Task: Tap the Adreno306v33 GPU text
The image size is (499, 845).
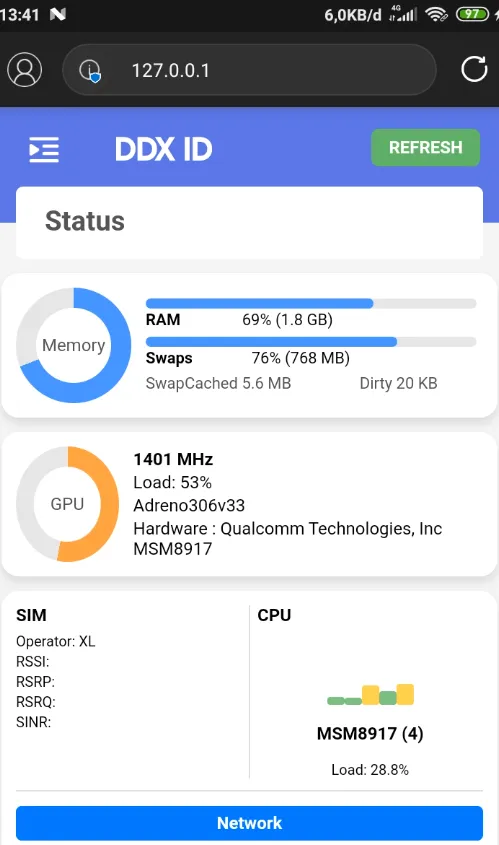Action: point(189,505)
